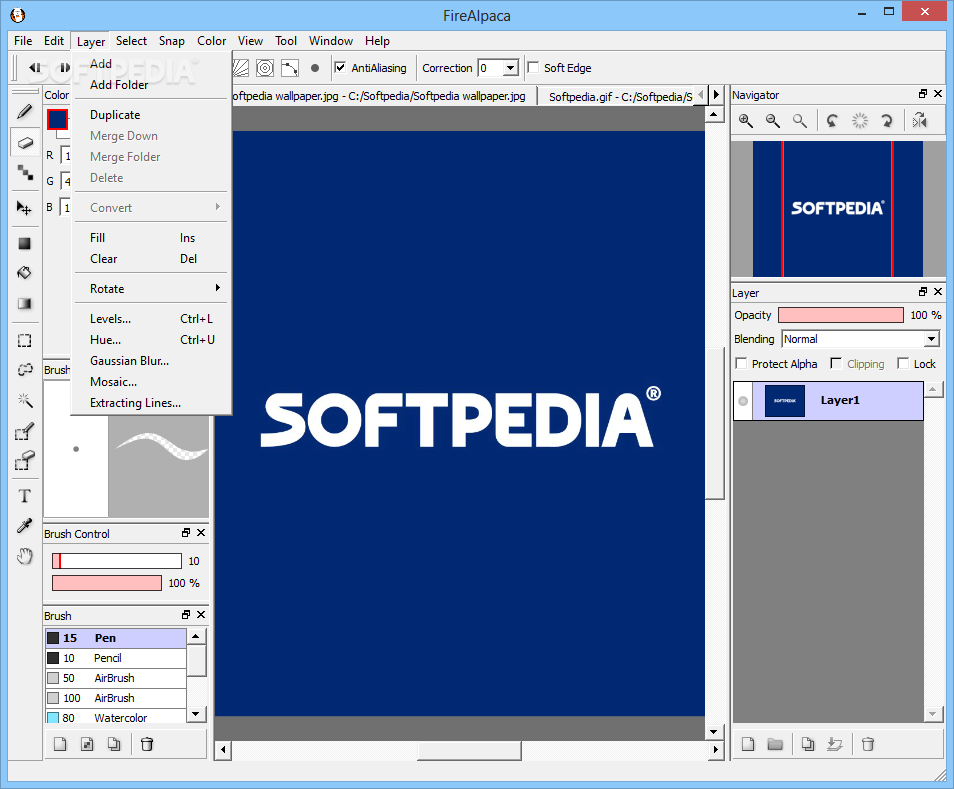
Task: Select the Gradient tool
Action: pos(24,303)
